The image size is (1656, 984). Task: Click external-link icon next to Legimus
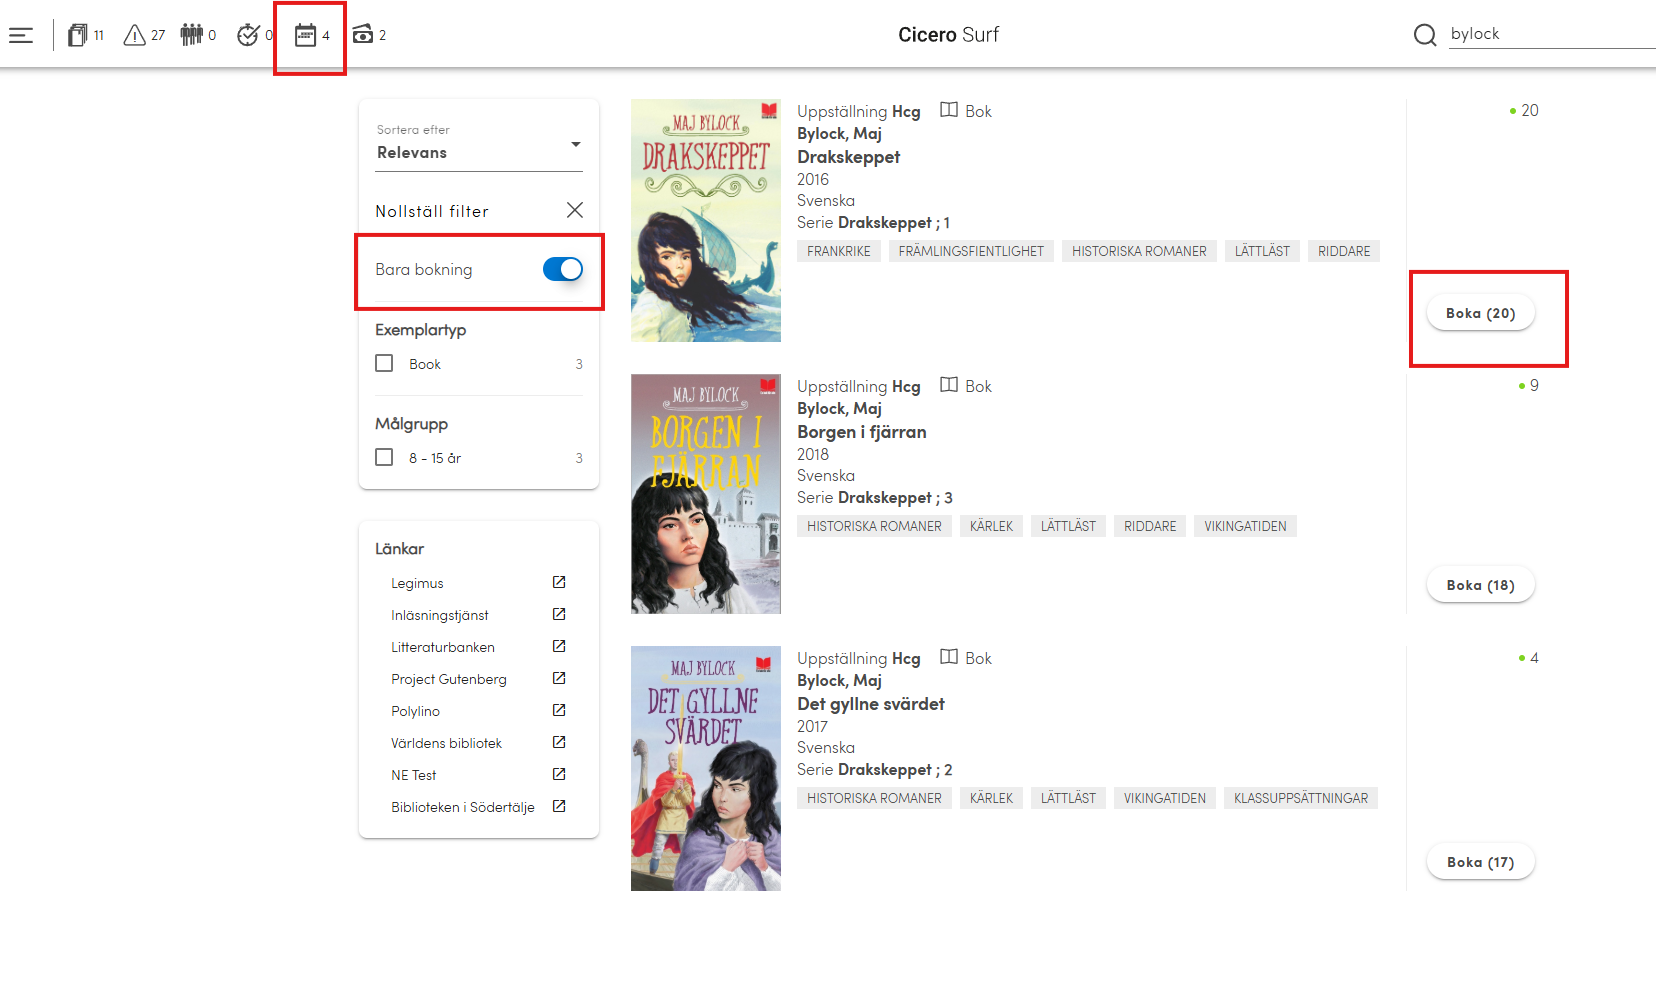point(559,582)
